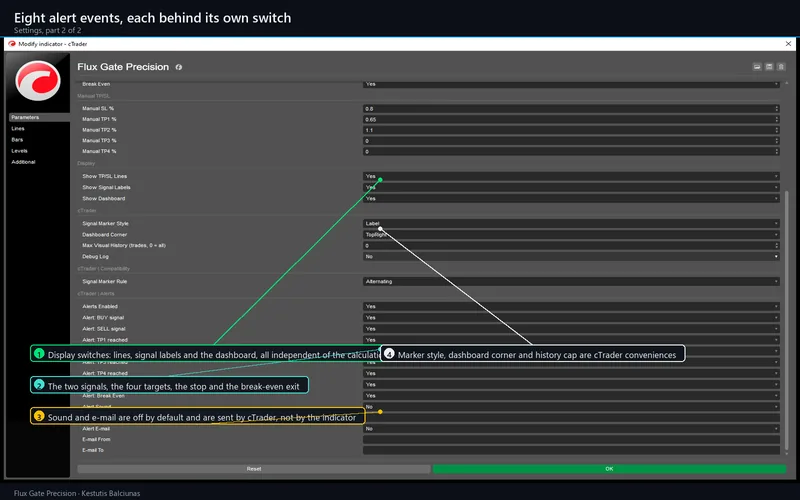Open the Show Dashboard dropdown
800x500 pixels.
(x=571, y=198)
